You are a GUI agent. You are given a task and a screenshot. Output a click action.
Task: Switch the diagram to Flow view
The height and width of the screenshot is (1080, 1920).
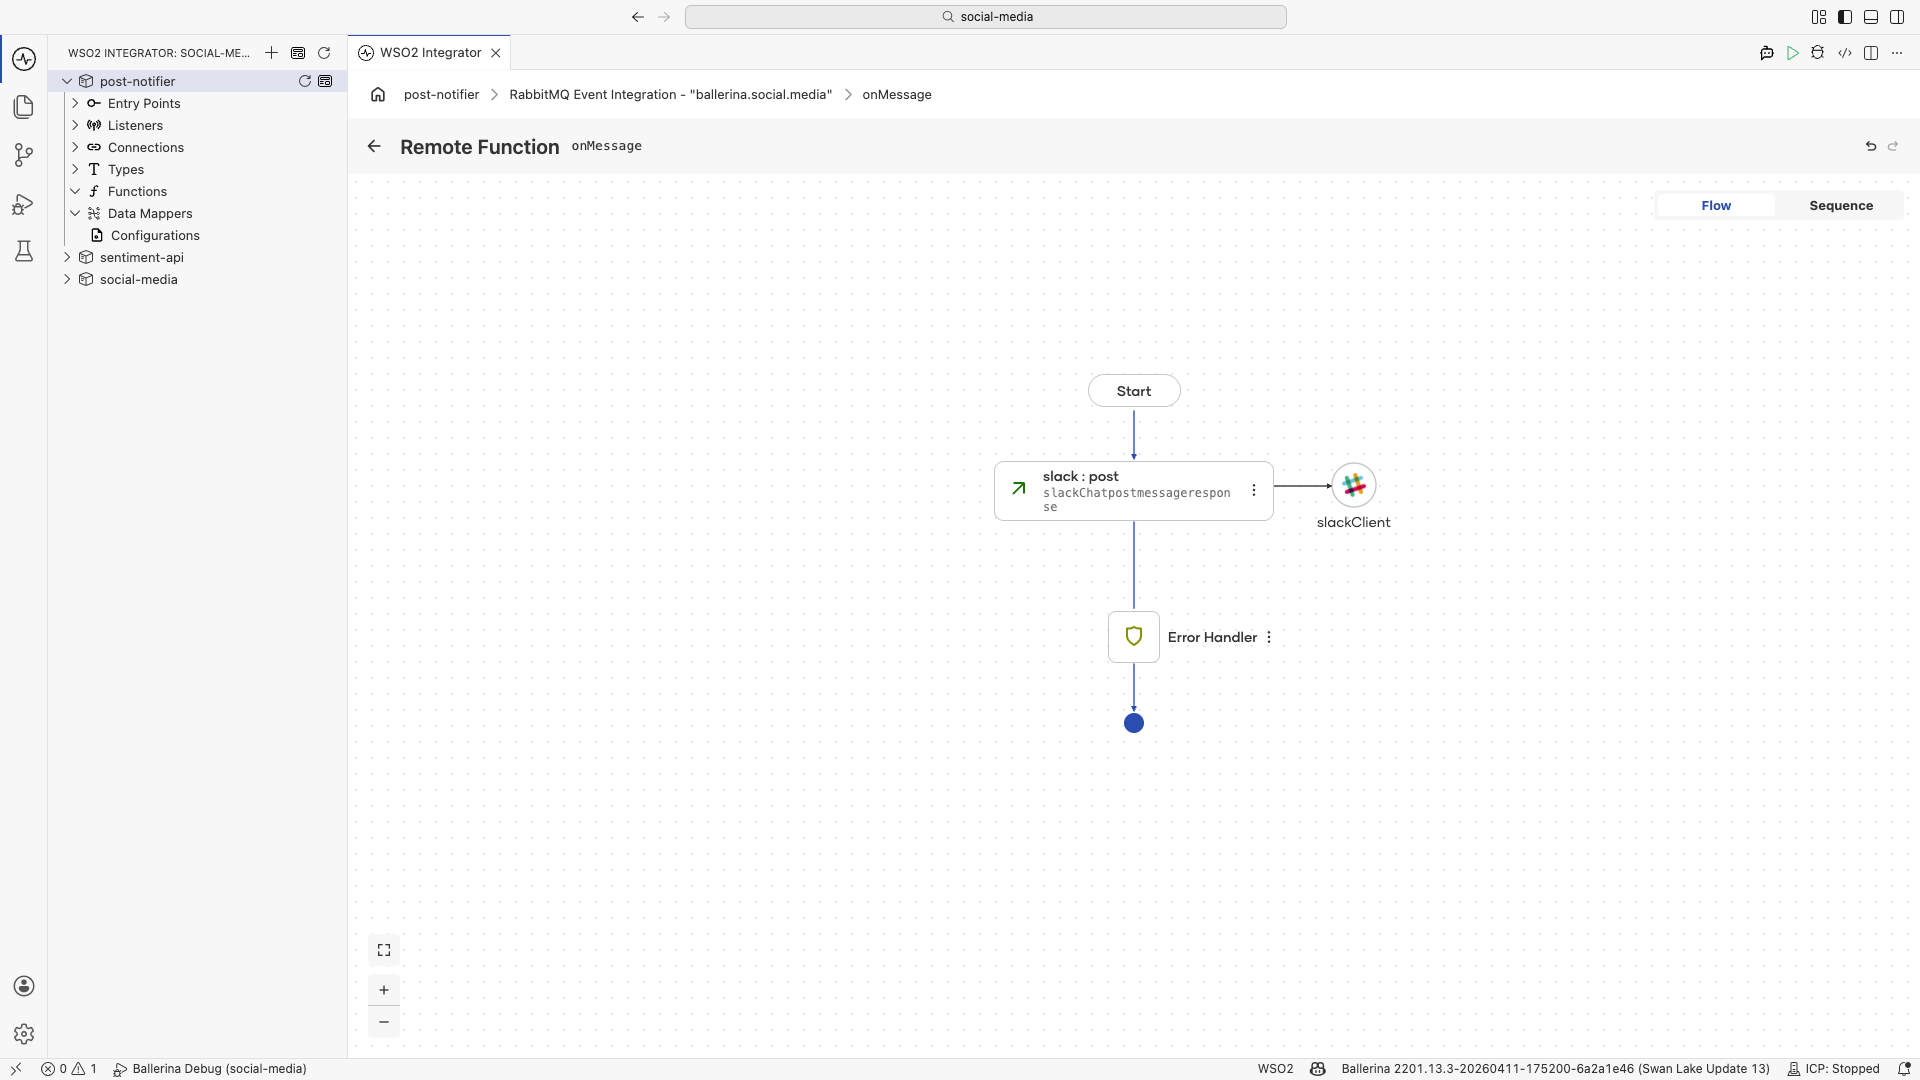pos(1716,205)
